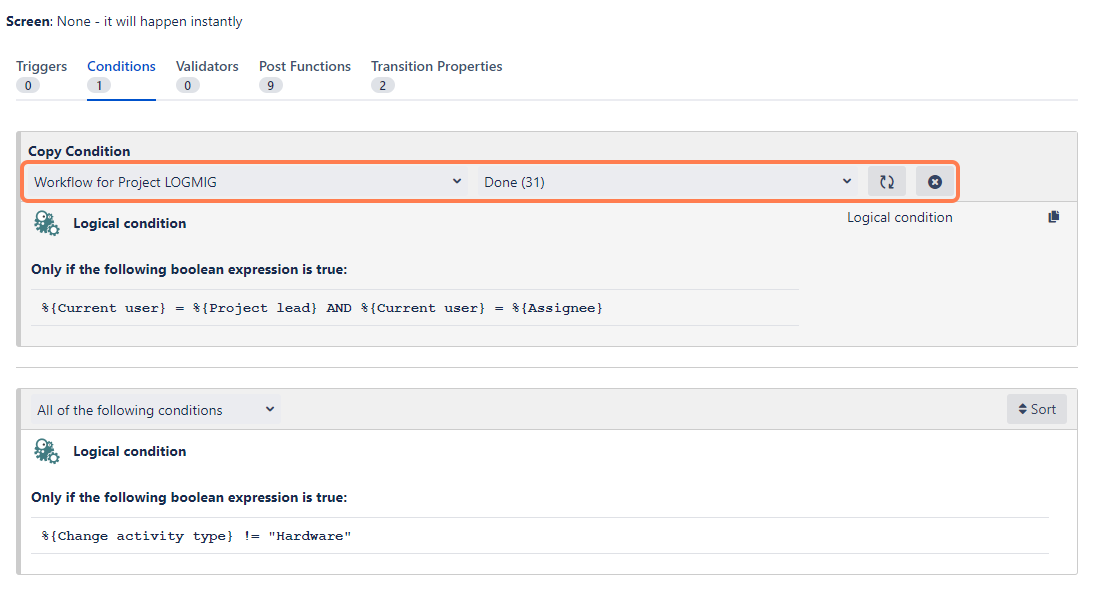Click the Transition Properties count badge 2
The height and width of the screenshot is (594, 1096).
382,86
